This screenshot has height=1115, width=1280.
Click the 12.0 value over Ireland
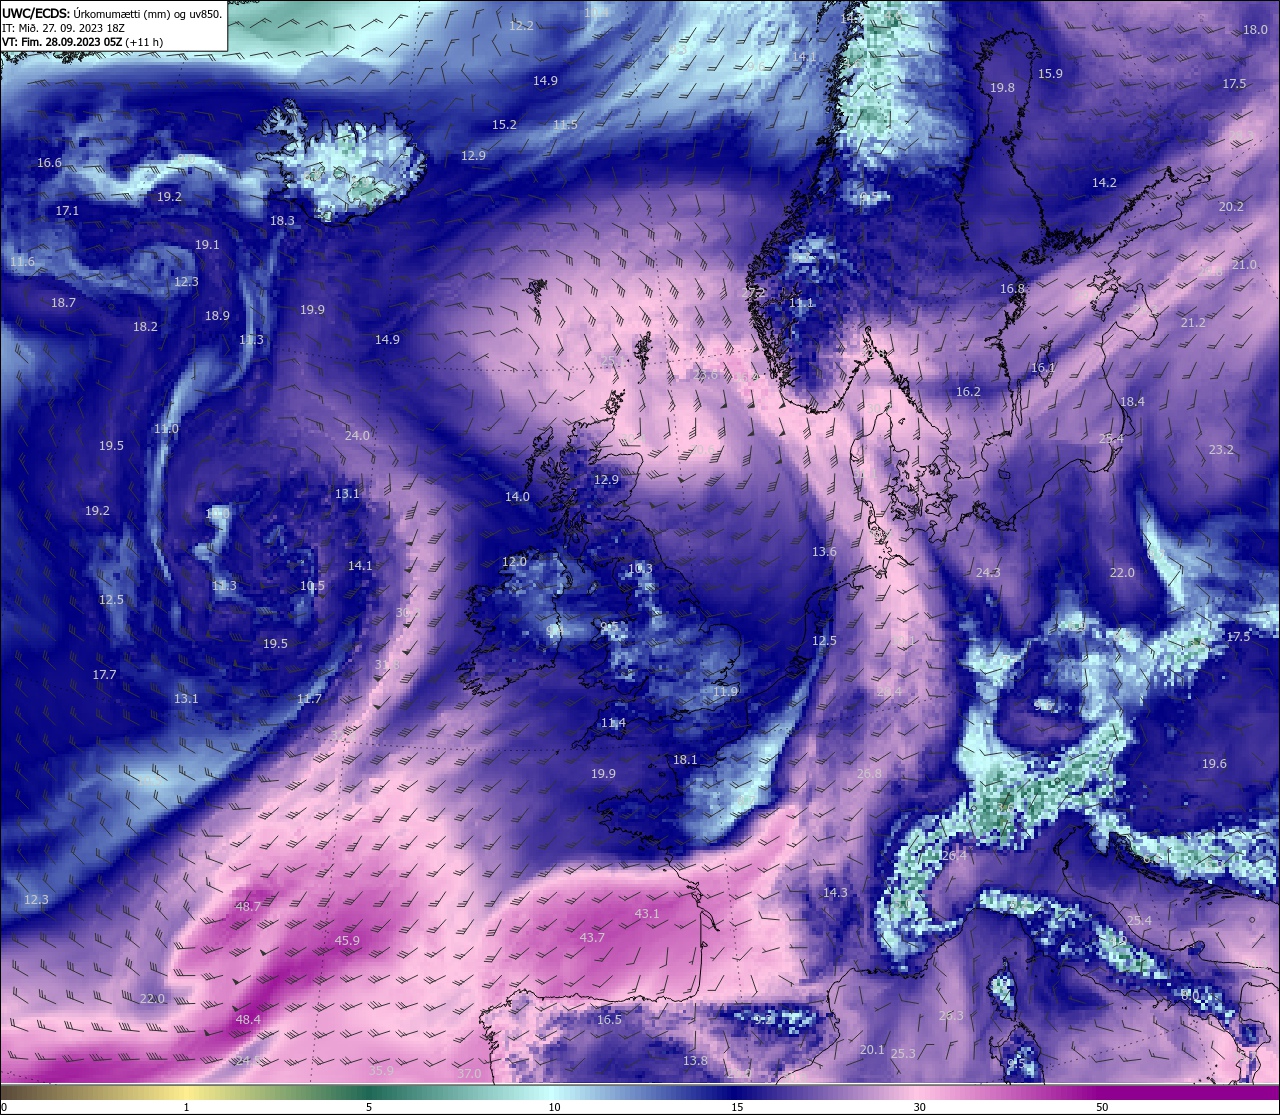tap(514, 562)
